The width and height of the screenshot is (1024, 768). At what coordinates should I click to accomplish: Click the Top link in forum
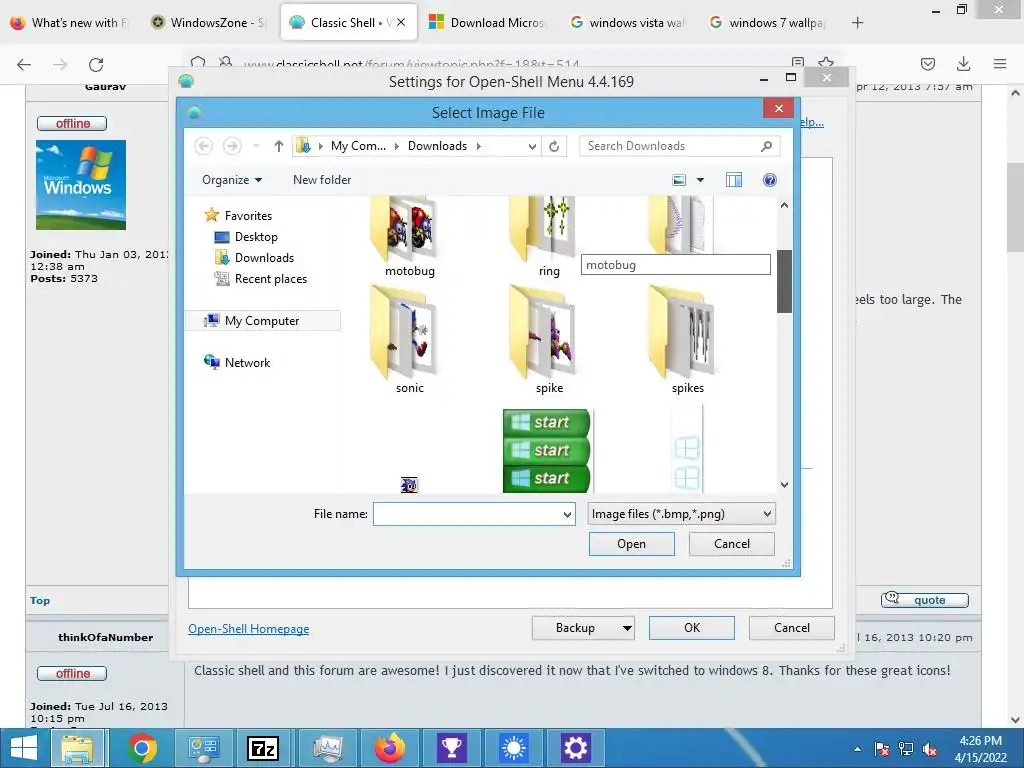point(40,600)
